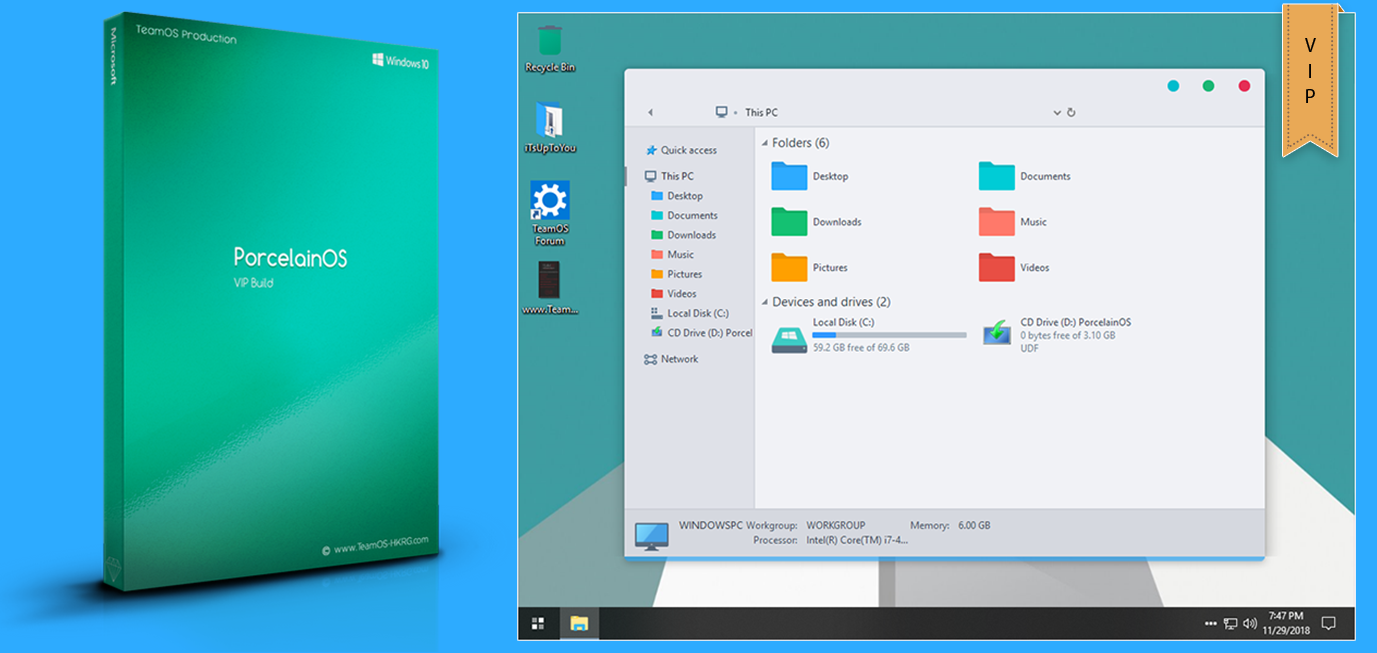Click the WORKGROUP value in details pane
The width and height of the screenshot is (1377, 653).
[836, 525]
